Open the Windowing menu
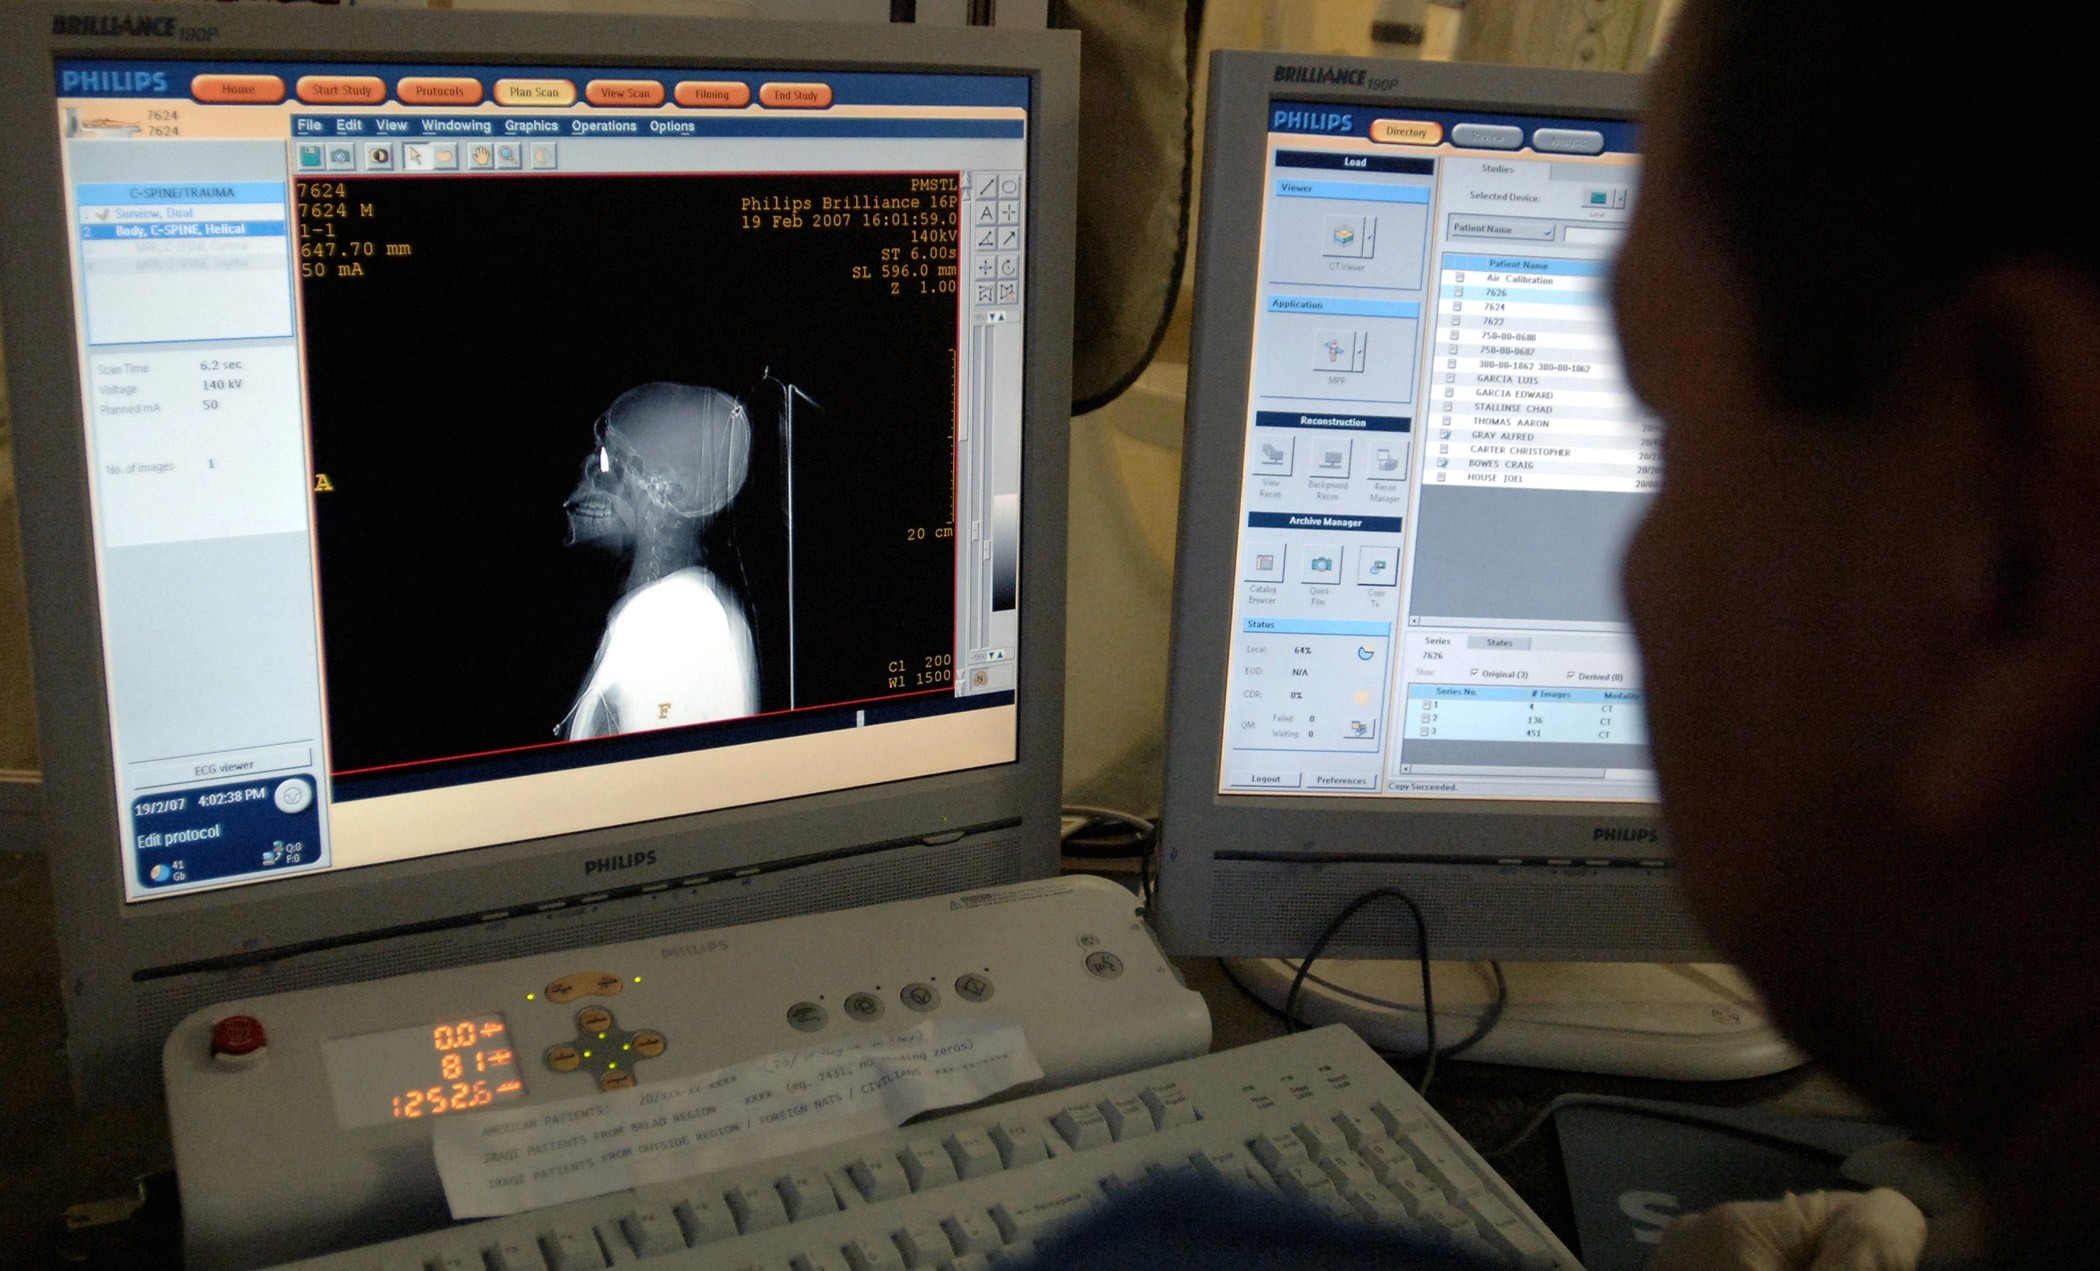2100x1271 pixels. (x=456, y=125)
